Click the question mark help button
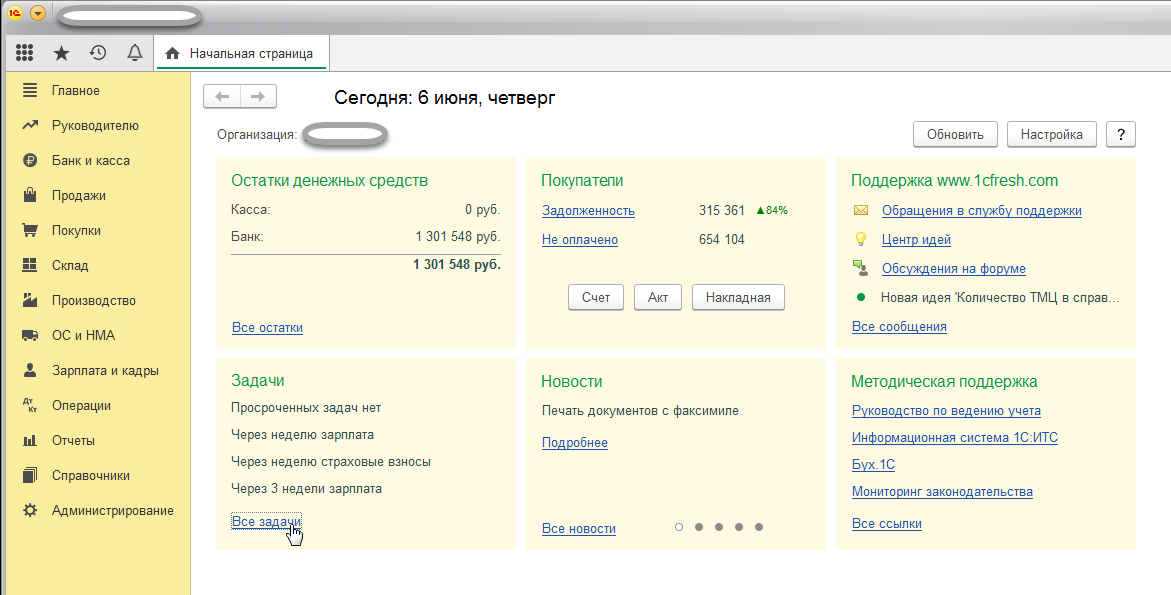 (1121, 134)
